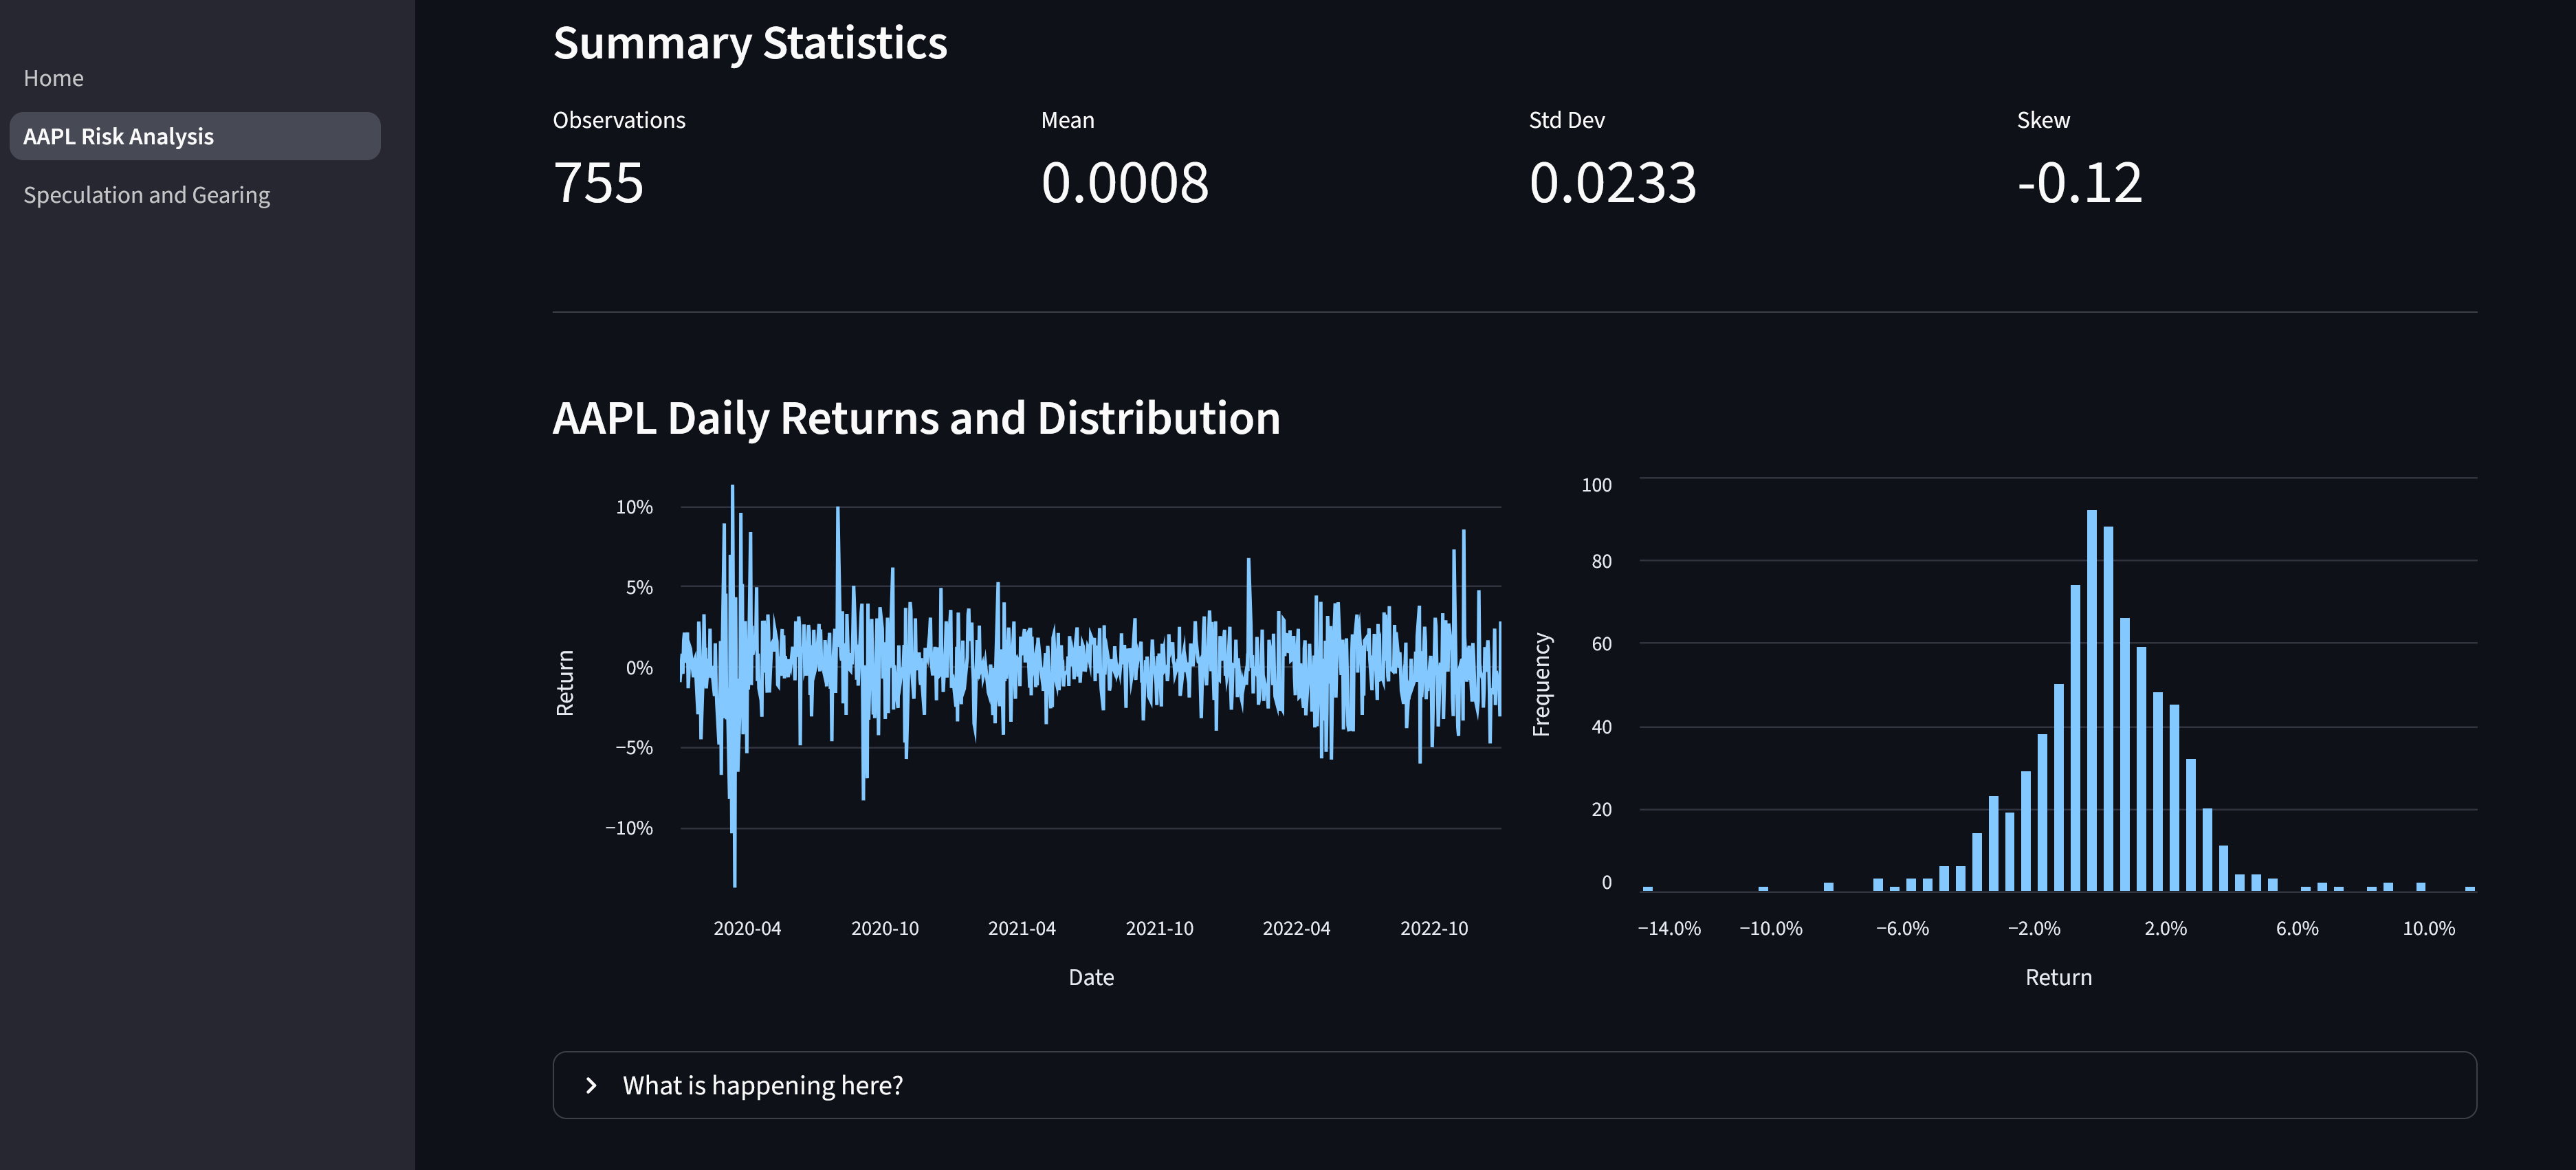Click the 2020-04 date tick label
Viewport: 2576px width, 1170px height.
point(748,927)
